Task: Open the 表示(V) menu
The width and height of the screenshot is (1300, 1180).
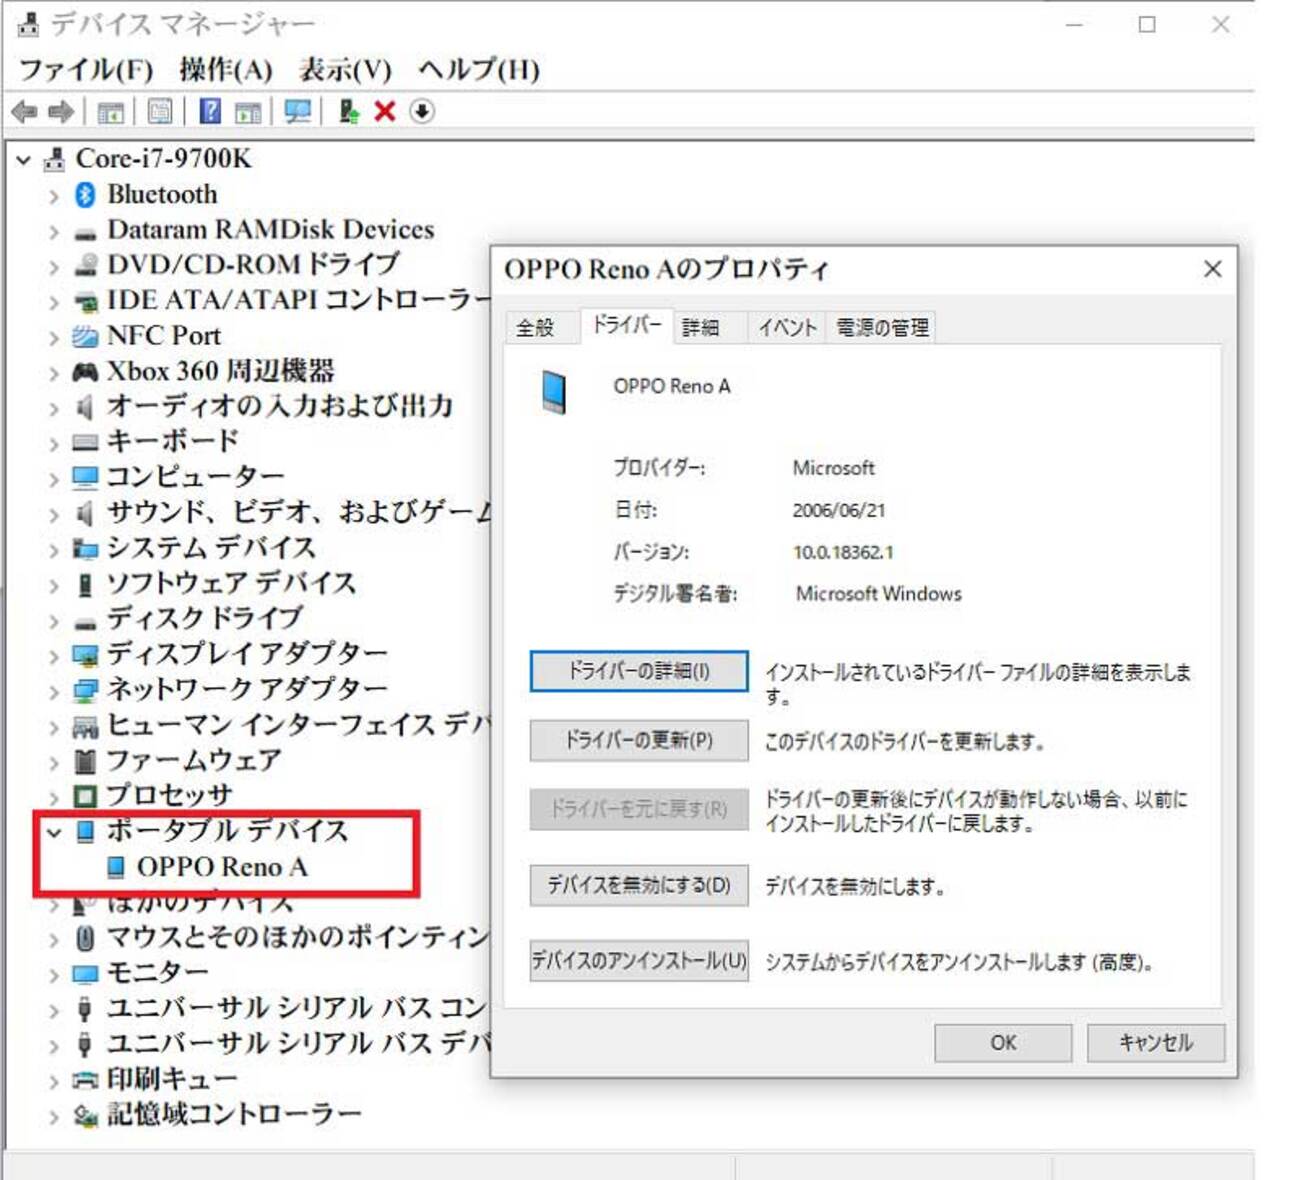Action: (x=345, y=70)
